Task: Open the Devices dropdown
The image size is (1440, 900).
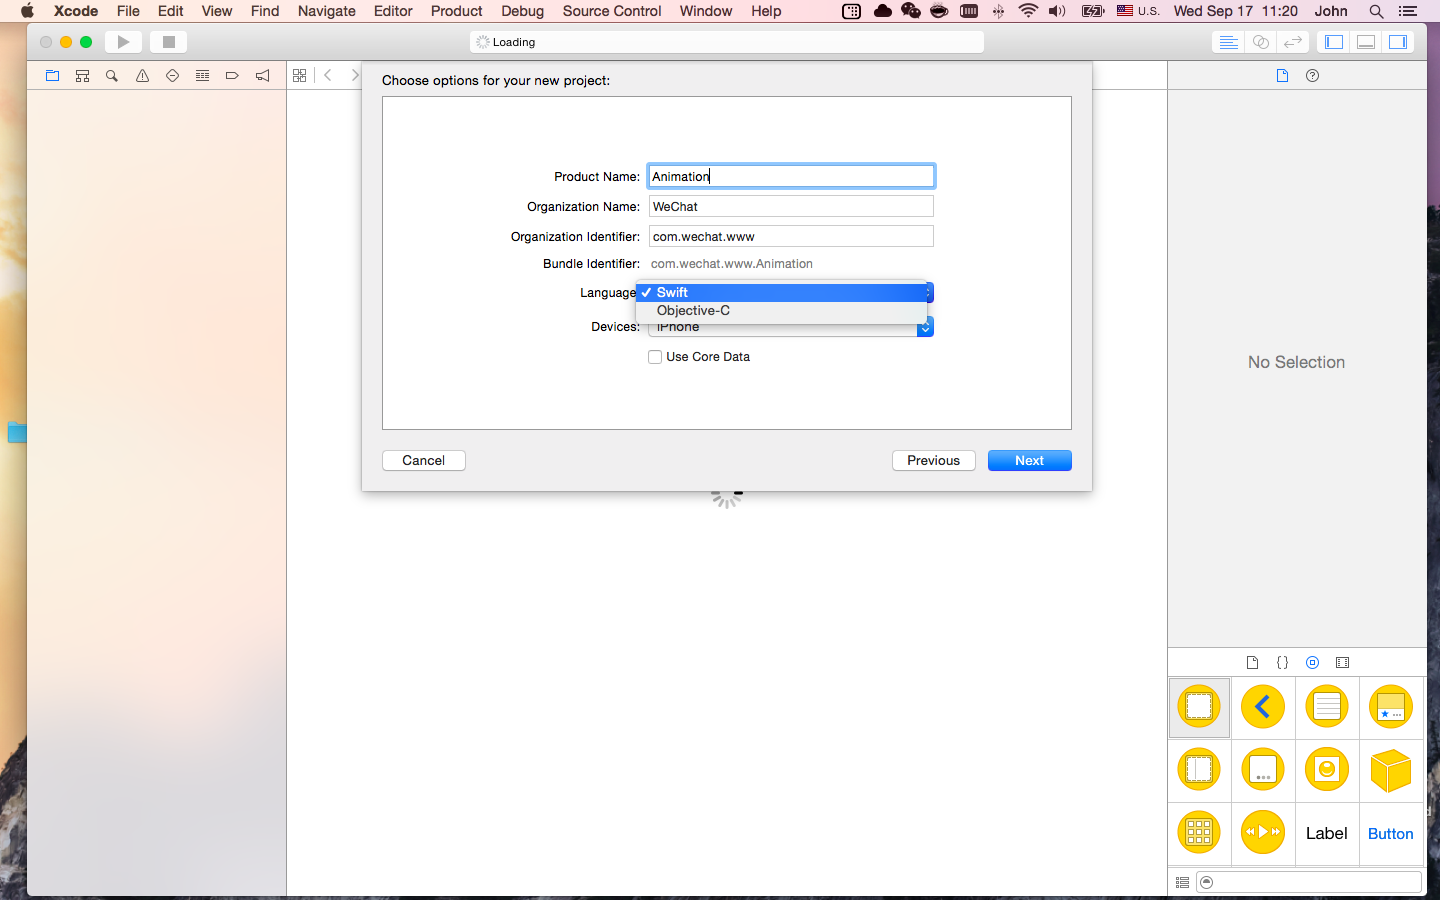Action: coord(925,327)
